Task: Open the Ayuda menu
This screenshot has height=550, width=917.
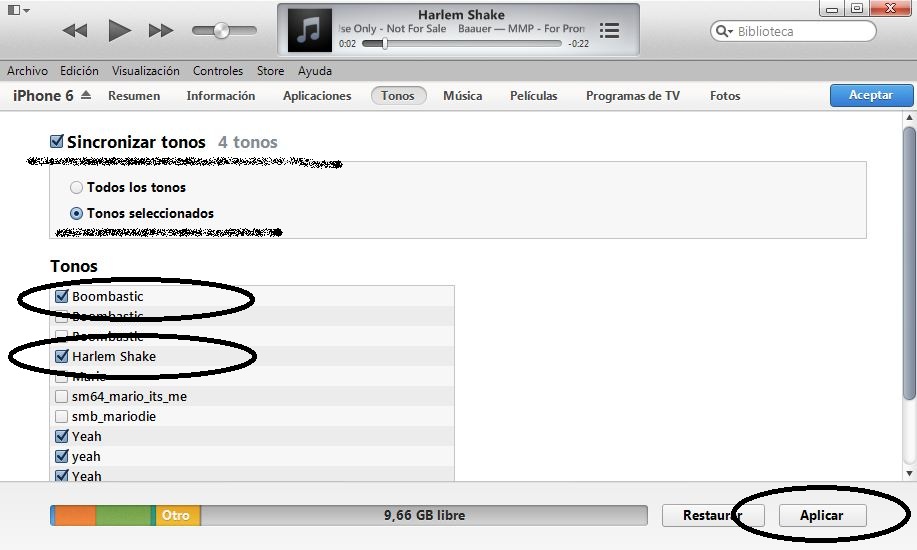Action: point(315,71)
